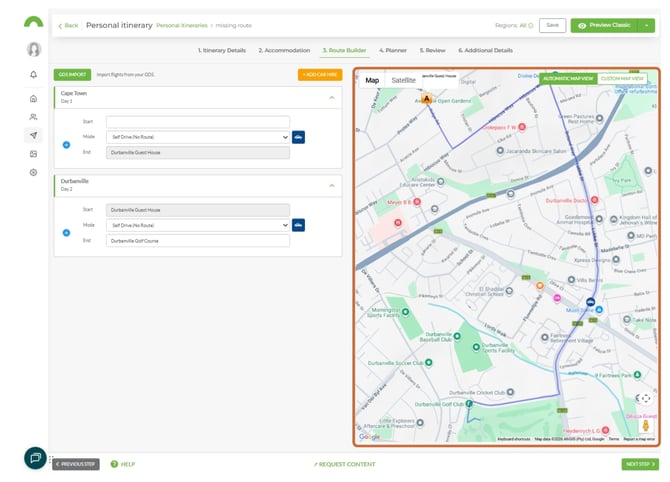The image size is (670, 482).
Task: Click the Back link
Action: [68, 26]
